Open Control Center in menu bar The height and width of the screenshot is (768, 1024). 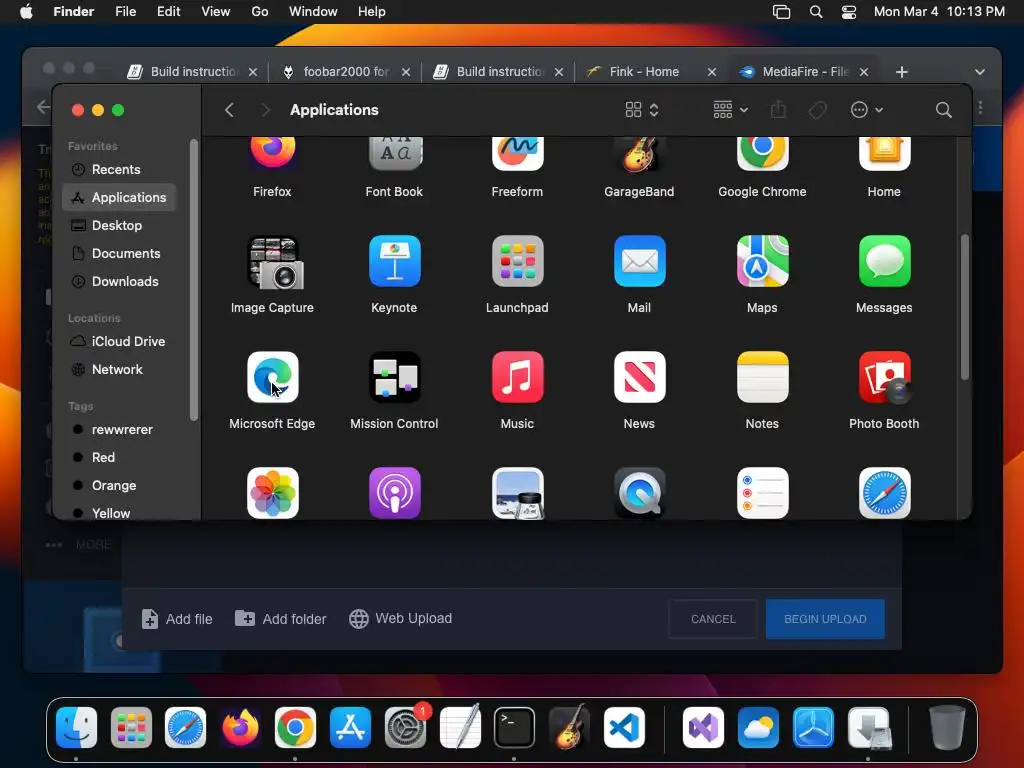(848, 12)
